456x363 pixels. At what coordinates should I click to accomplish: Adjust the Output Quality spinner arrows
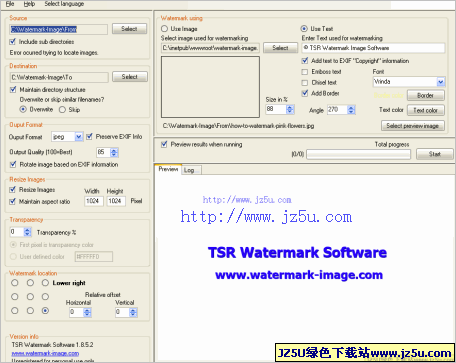click(114, 152)
